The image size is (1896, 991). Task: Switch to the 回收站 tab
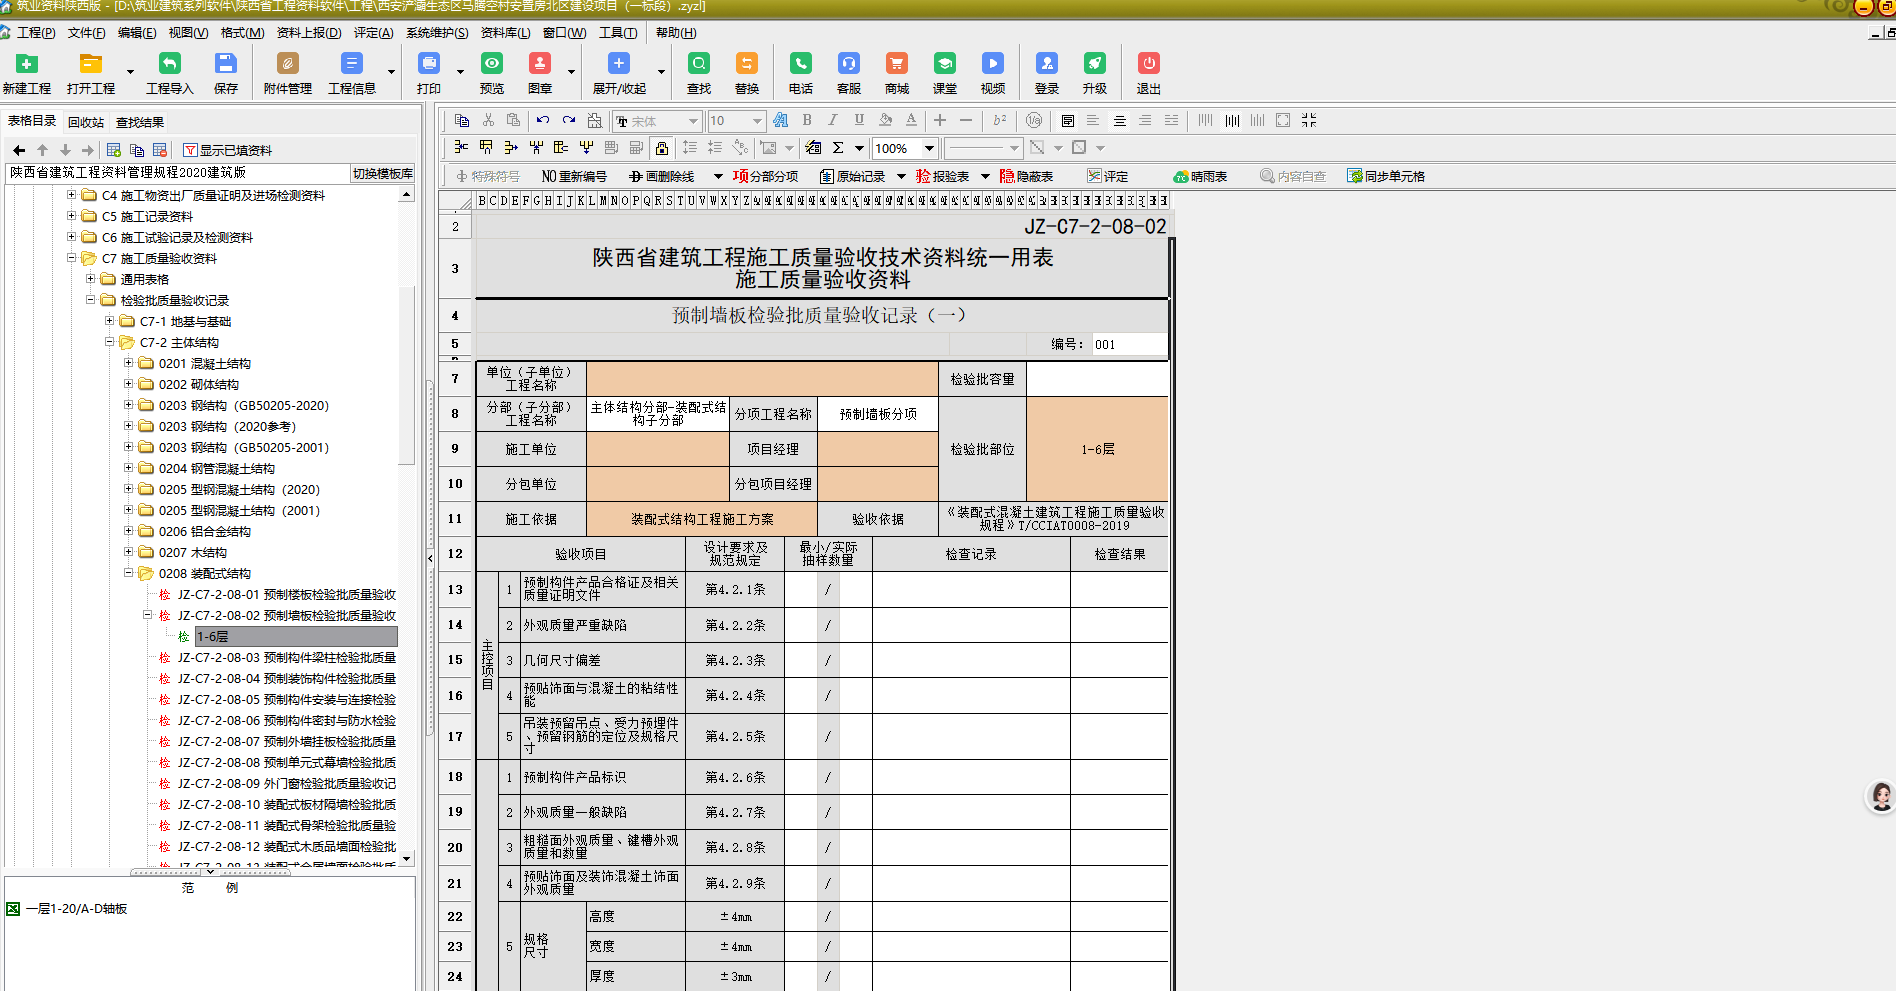click(x=86, y=122)
